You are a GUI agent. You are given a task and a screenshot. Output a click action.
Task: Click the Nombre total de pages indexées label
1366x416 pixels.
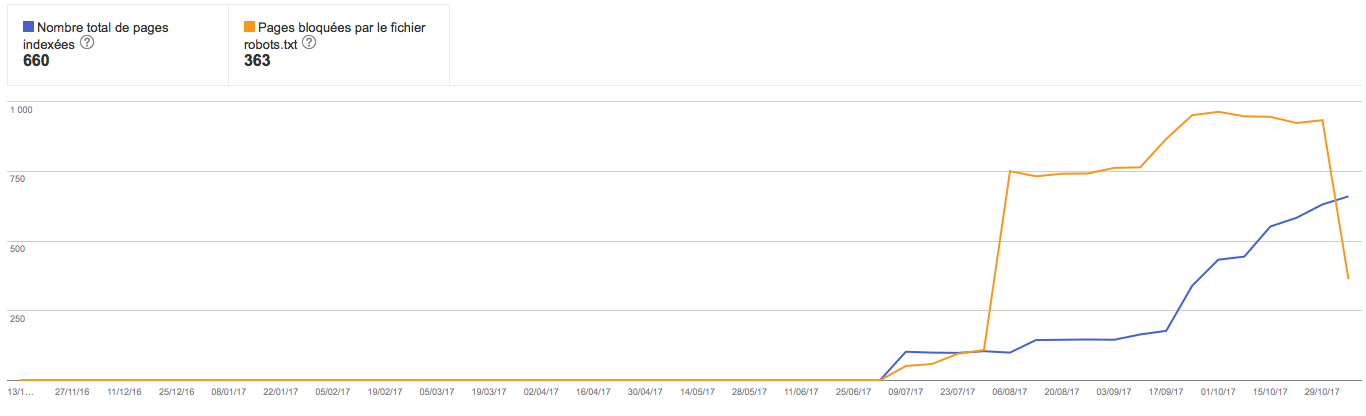(95, 36)
